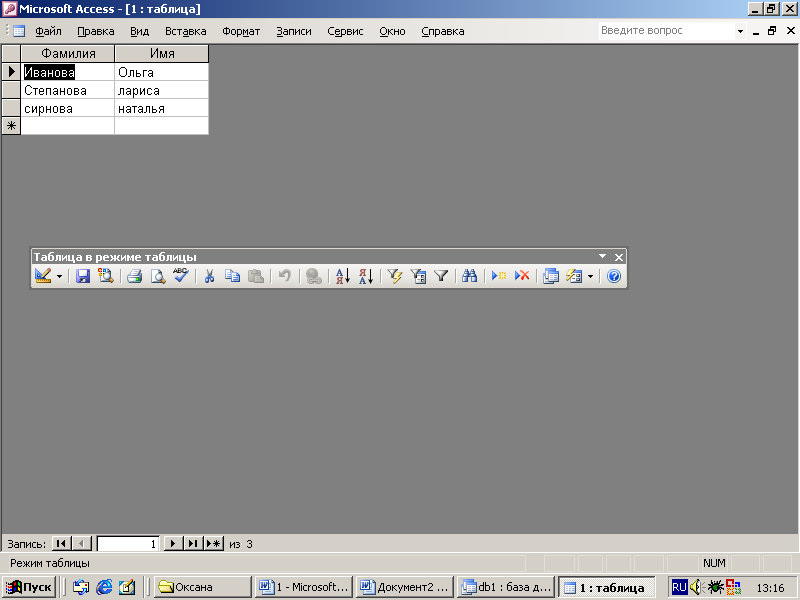
Task: Click the cell containing сирнова
Action: pos(68,109)
